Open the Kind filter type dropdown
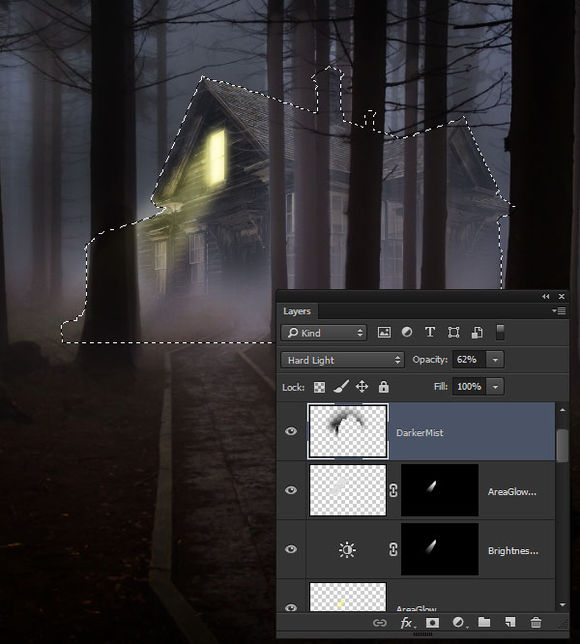The height and width of the screenshot is (644, 580). (x=324, y=333)
